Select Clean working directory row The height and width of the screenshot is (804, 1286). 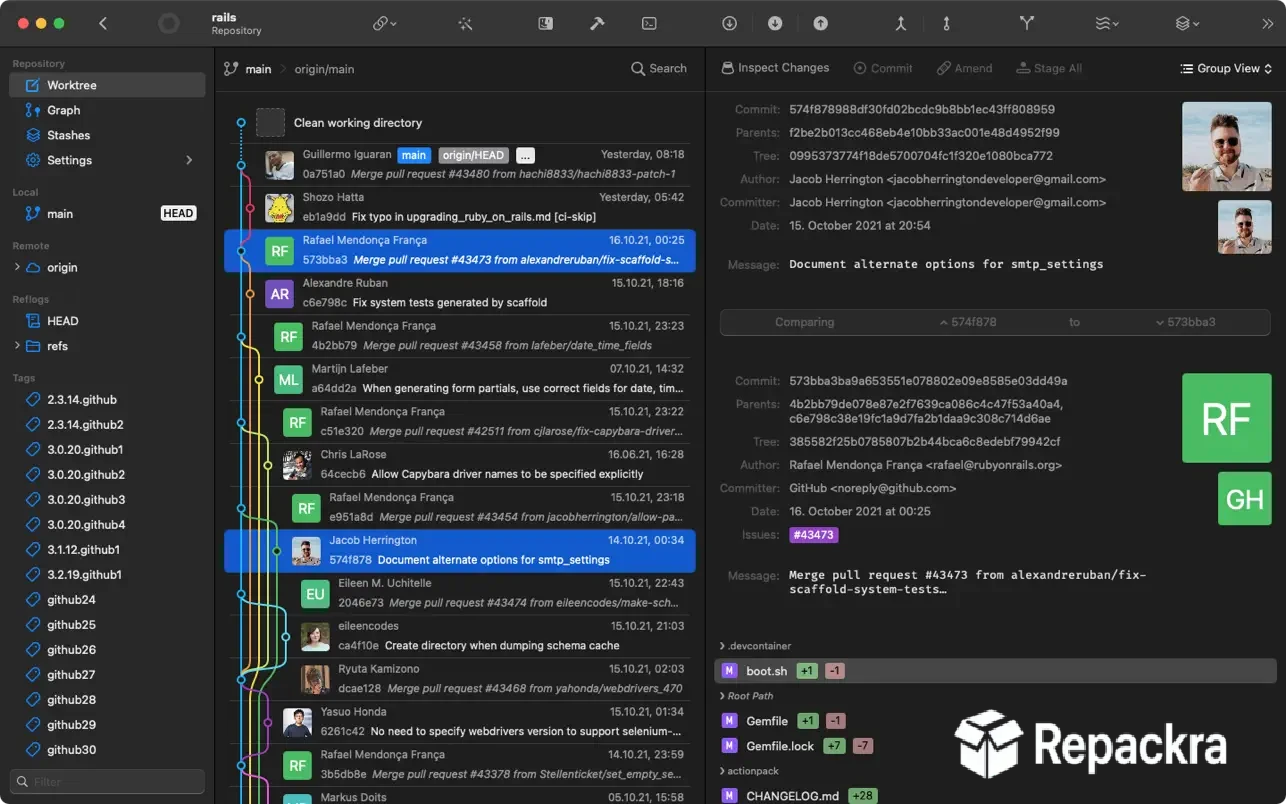point(460,122)
